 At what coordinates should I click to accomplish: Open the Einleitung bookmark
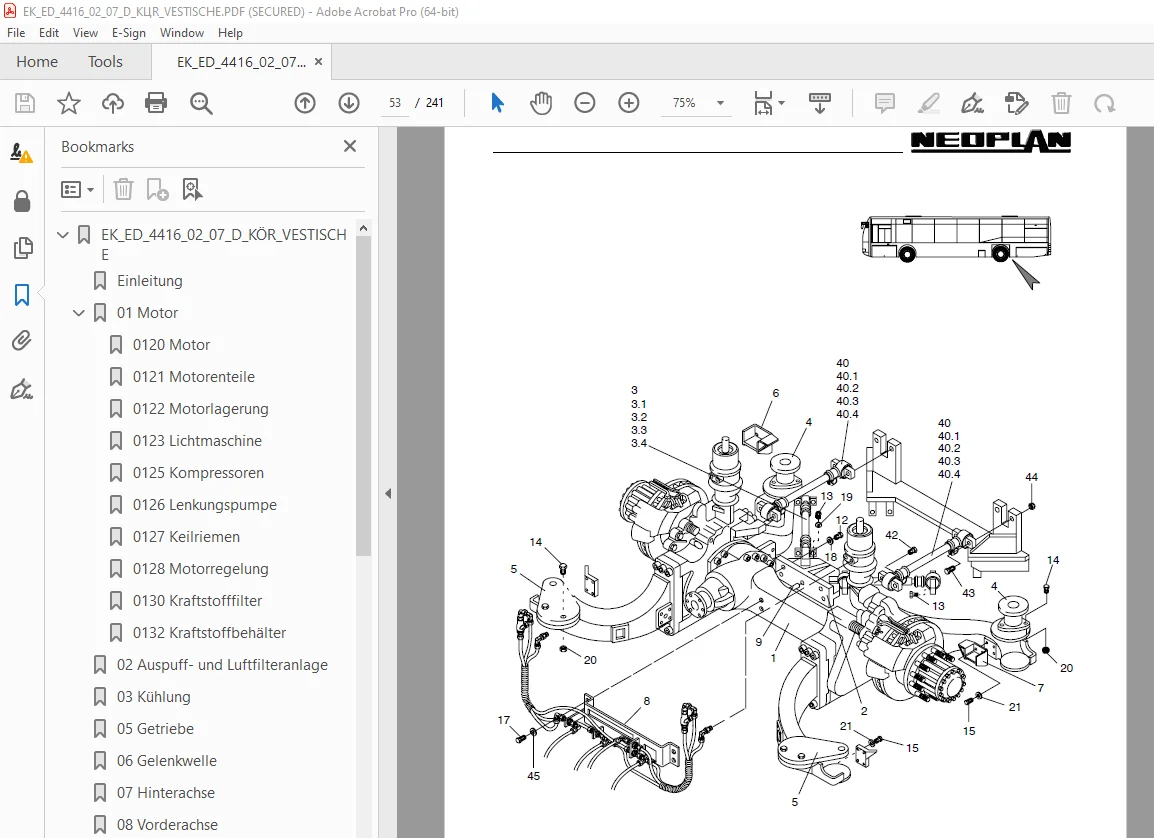click(149, 281)
